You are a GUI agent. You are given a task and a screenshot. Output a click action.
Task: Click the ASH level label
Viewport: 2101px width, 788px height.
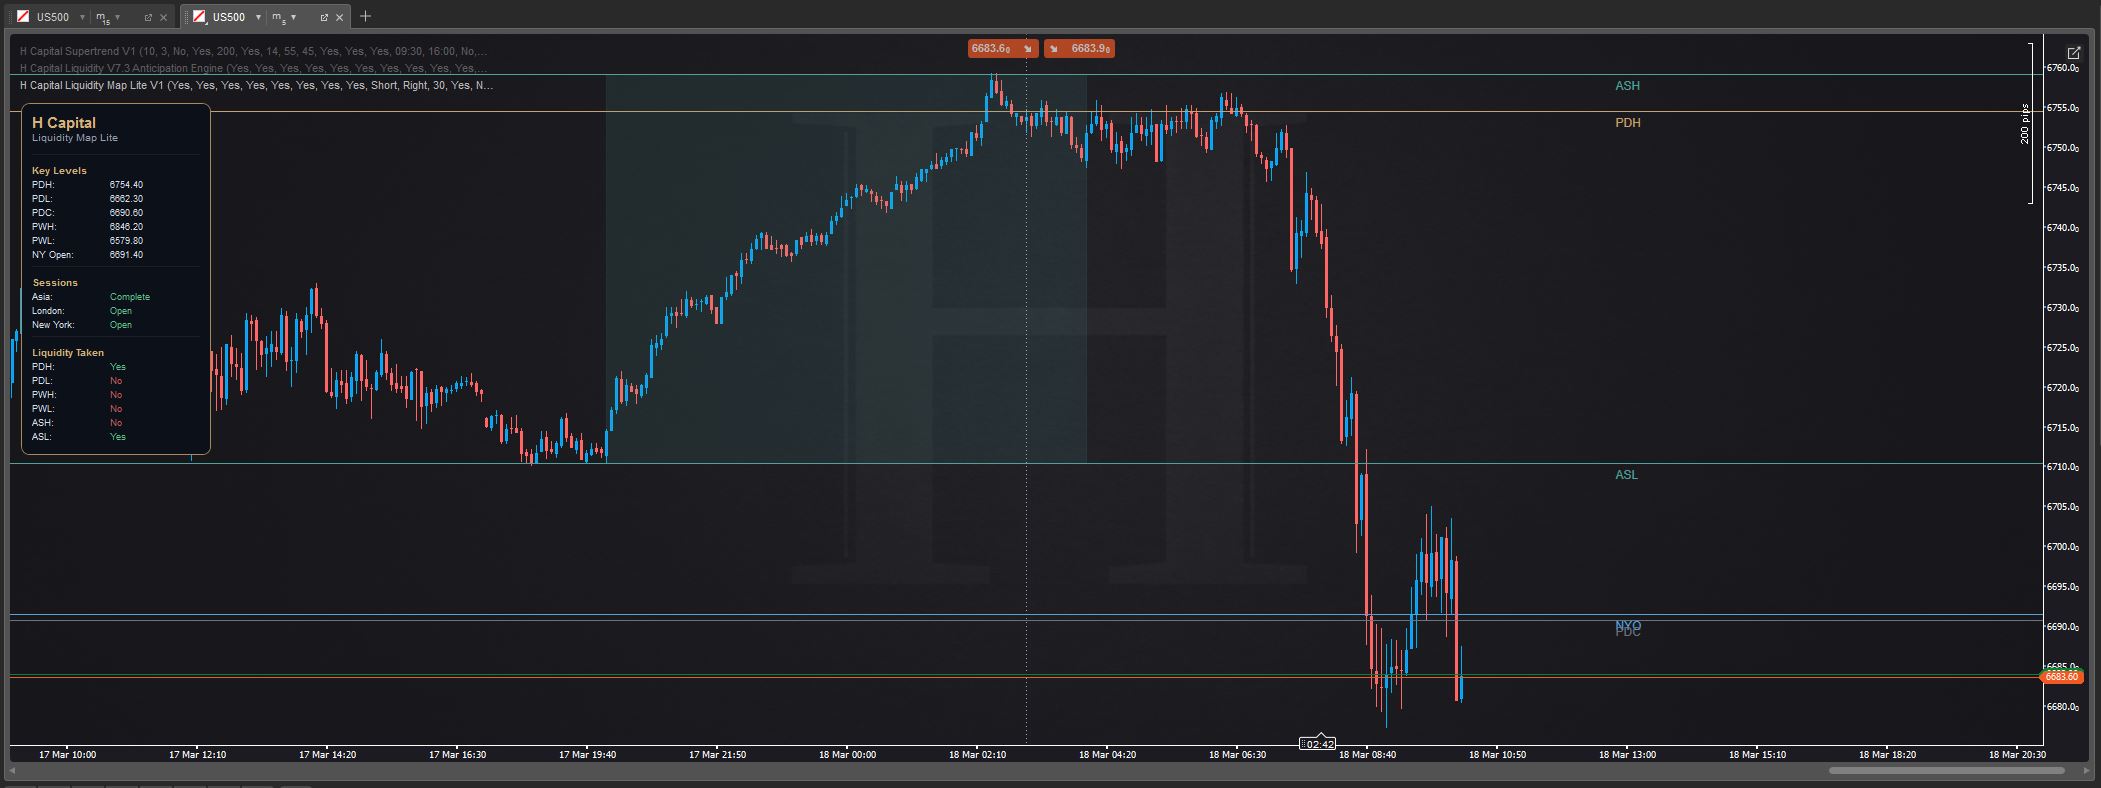pyautogui.click(x=1627, y=86)
